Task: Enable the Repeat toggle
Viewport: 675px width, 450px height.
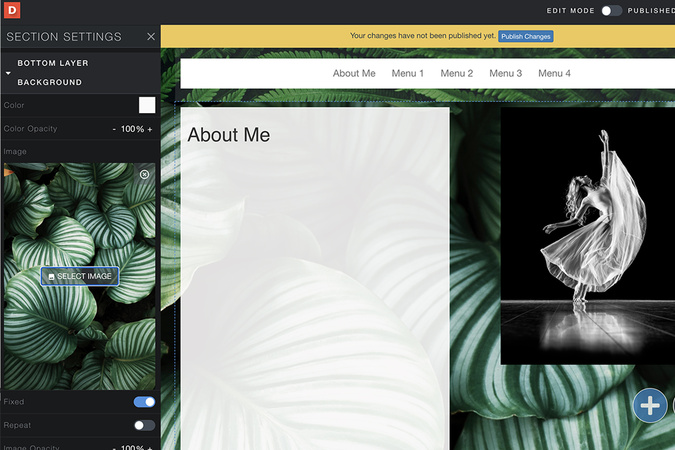Action: 144,425
